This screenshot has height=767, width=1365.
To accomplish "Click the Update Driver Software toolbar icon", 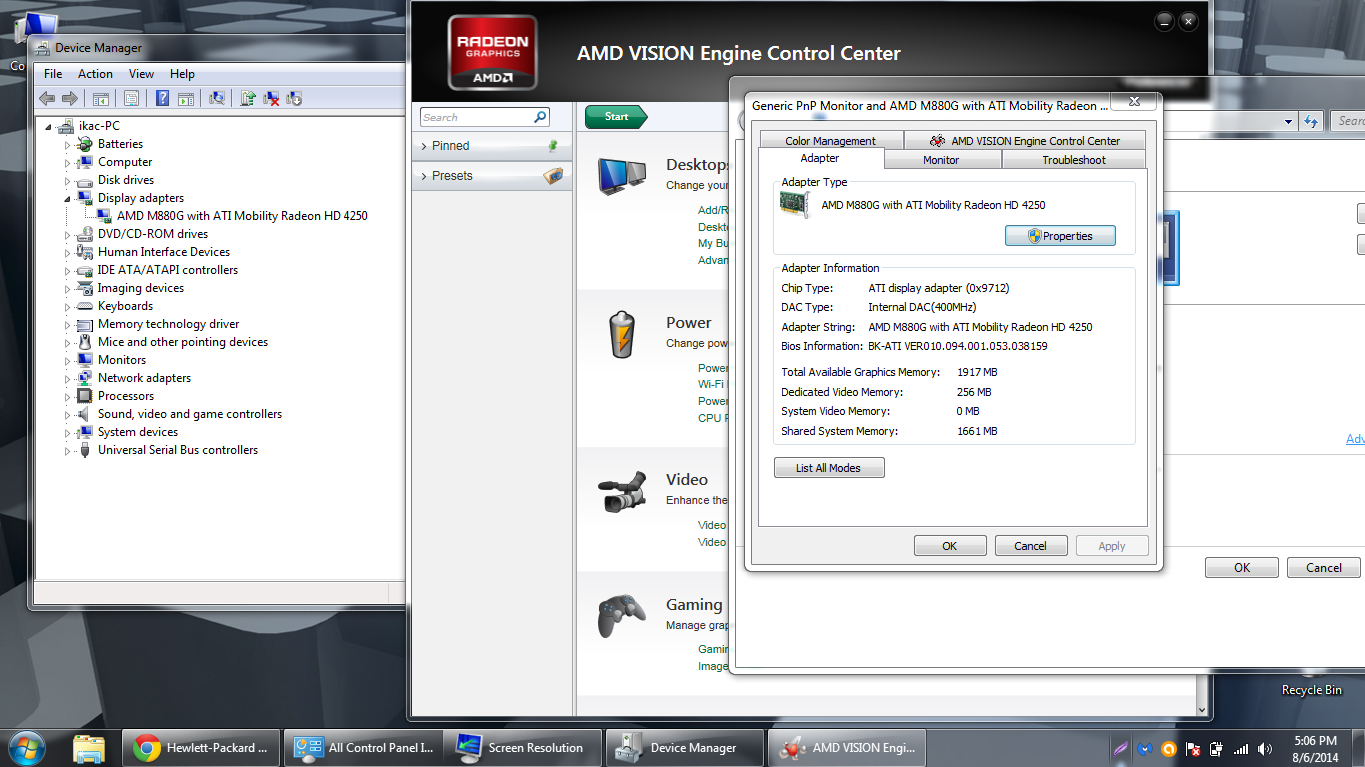I will [248, 98].
